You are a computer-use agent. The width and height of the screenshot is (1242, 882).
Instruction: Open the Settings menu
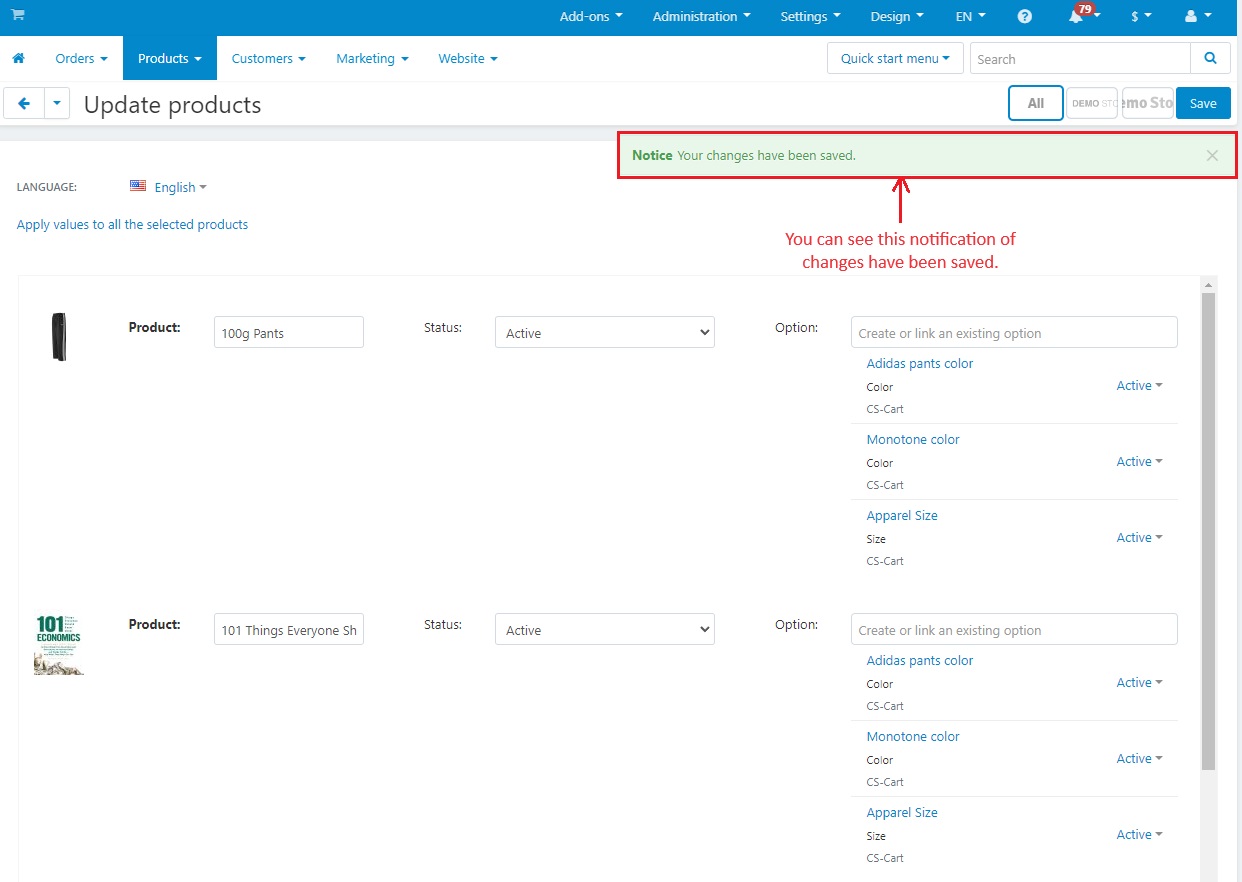[x=810, y=17]
